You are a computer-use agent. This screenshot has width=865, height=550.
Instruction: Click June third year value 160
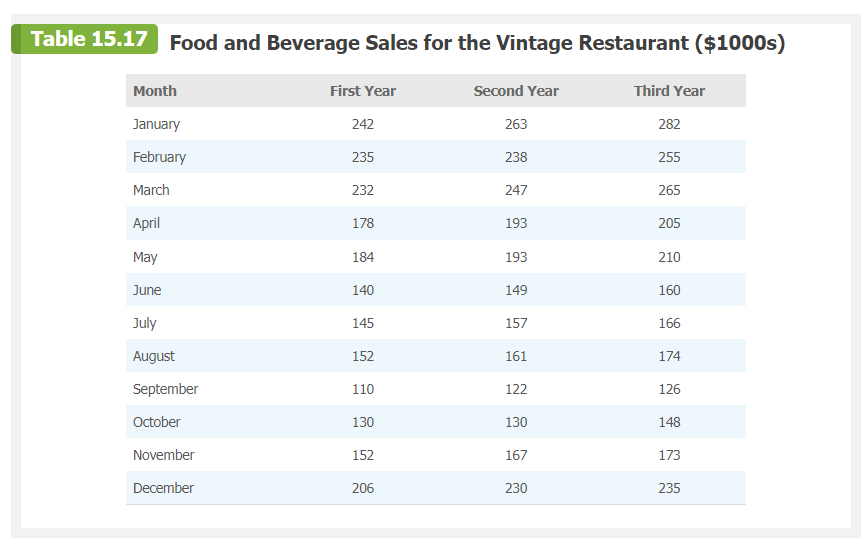click(x=669, y=290)
